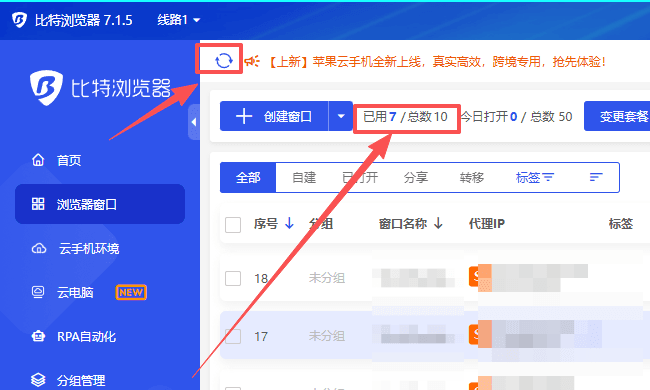Click the BitBrowser shield logo in title bar
The image size is (650, 390).
click(19, 19)
